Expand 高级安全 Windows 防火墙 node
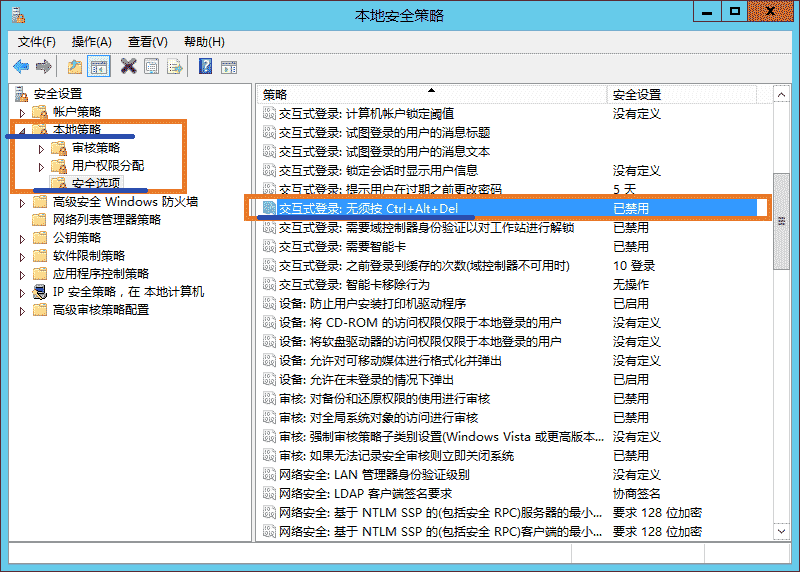This screenshot has width=800, height=572. click(22, 203)
